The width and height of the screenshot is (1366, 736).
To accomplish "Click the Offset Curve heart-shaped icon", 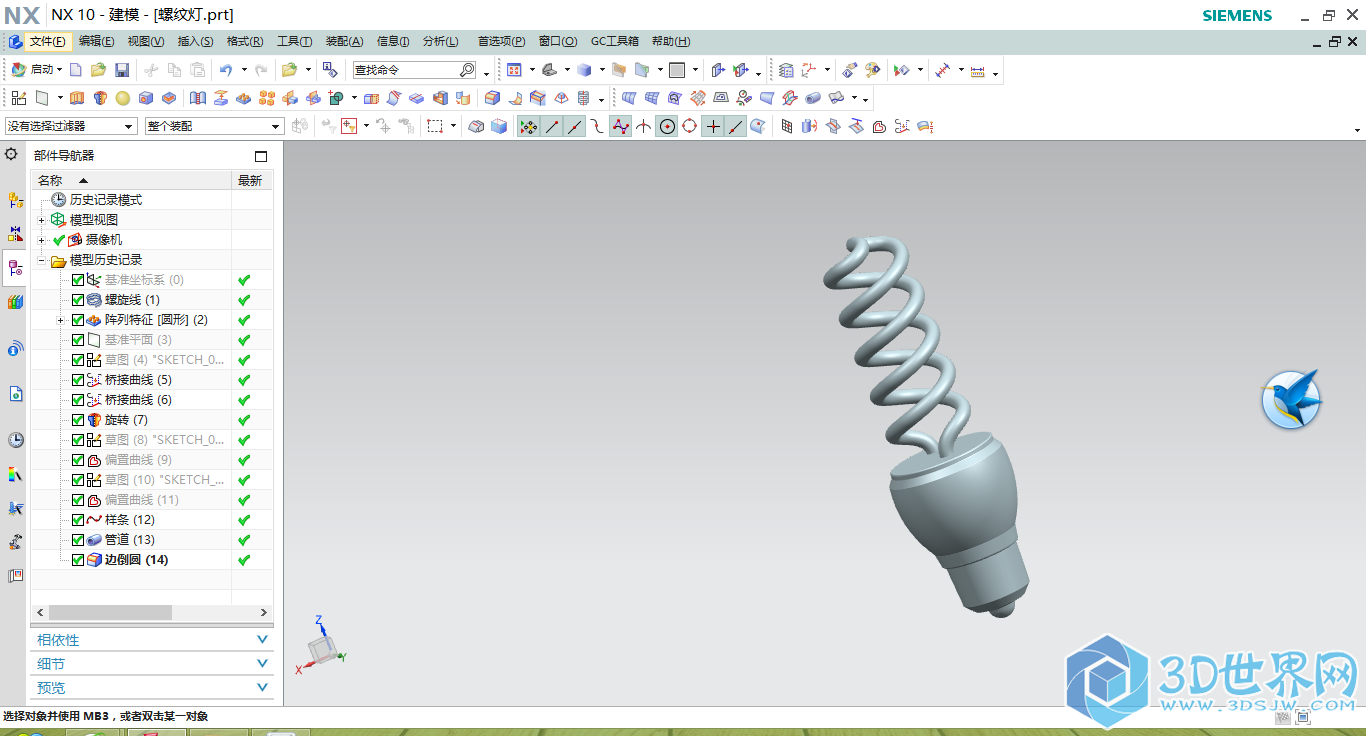I will (x=879, y=126).
